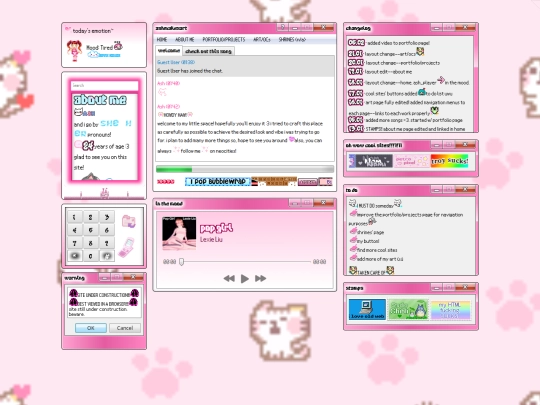Play the song pop girl
The width and height of the screenshot is (540, 405).
point(245,278)
